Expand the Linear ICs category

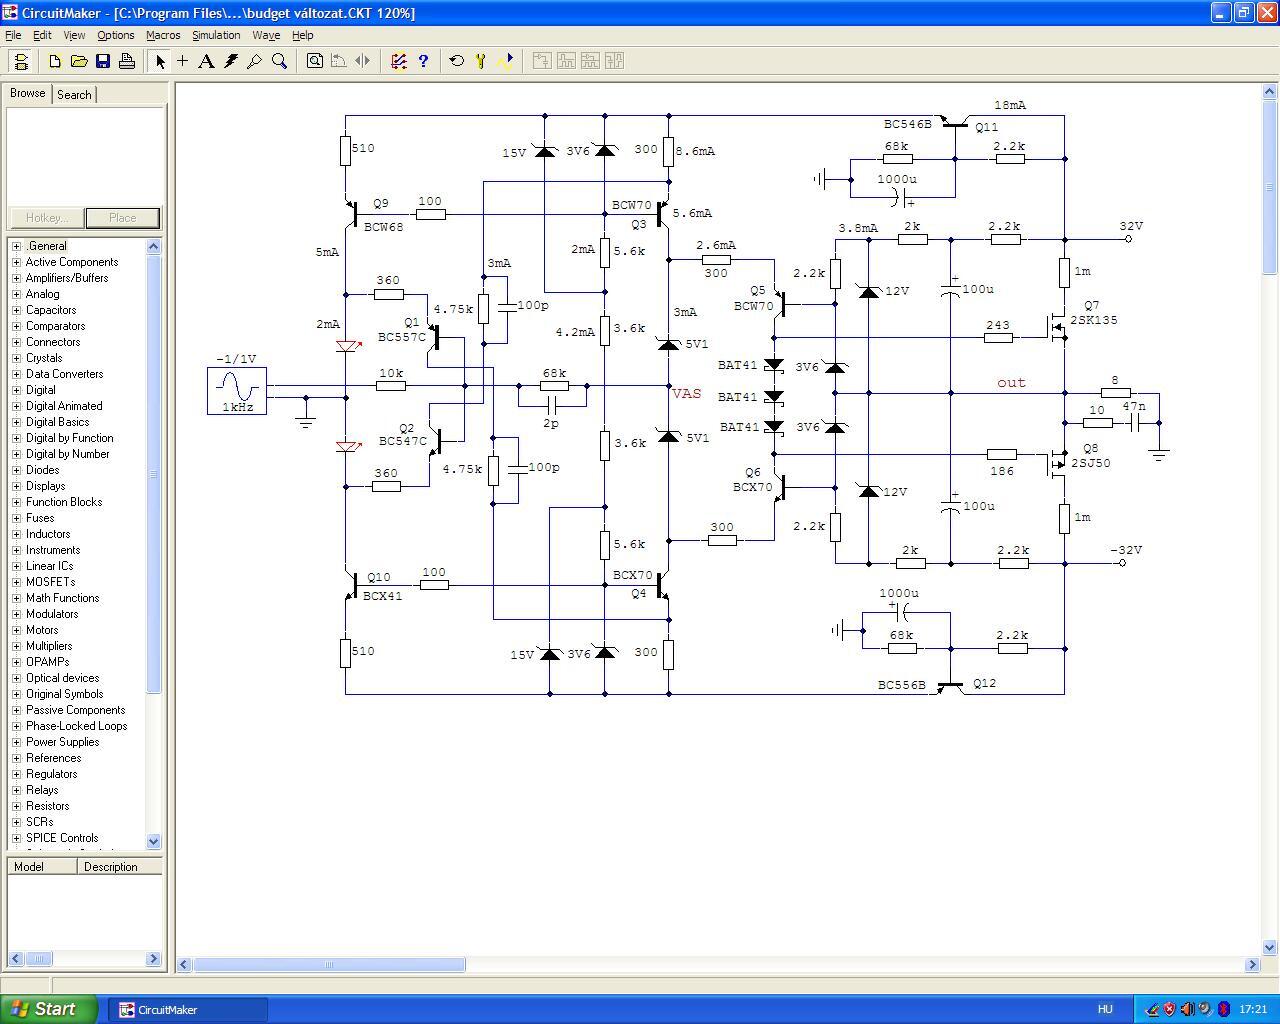(16, 566)
